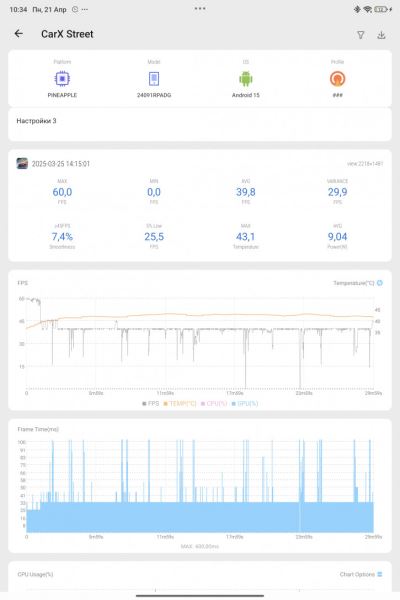The width and height of the screenshot is (400, 600).
Task: Select the variance value 29,9
Action: pyautogui.click(x=337, y=192)
